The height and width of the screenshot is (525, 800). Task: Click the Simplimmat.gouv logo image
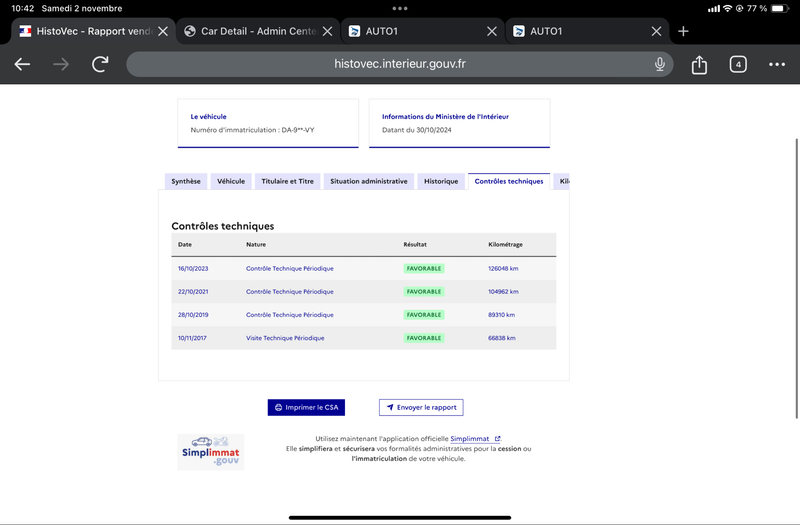coord(211,452)
